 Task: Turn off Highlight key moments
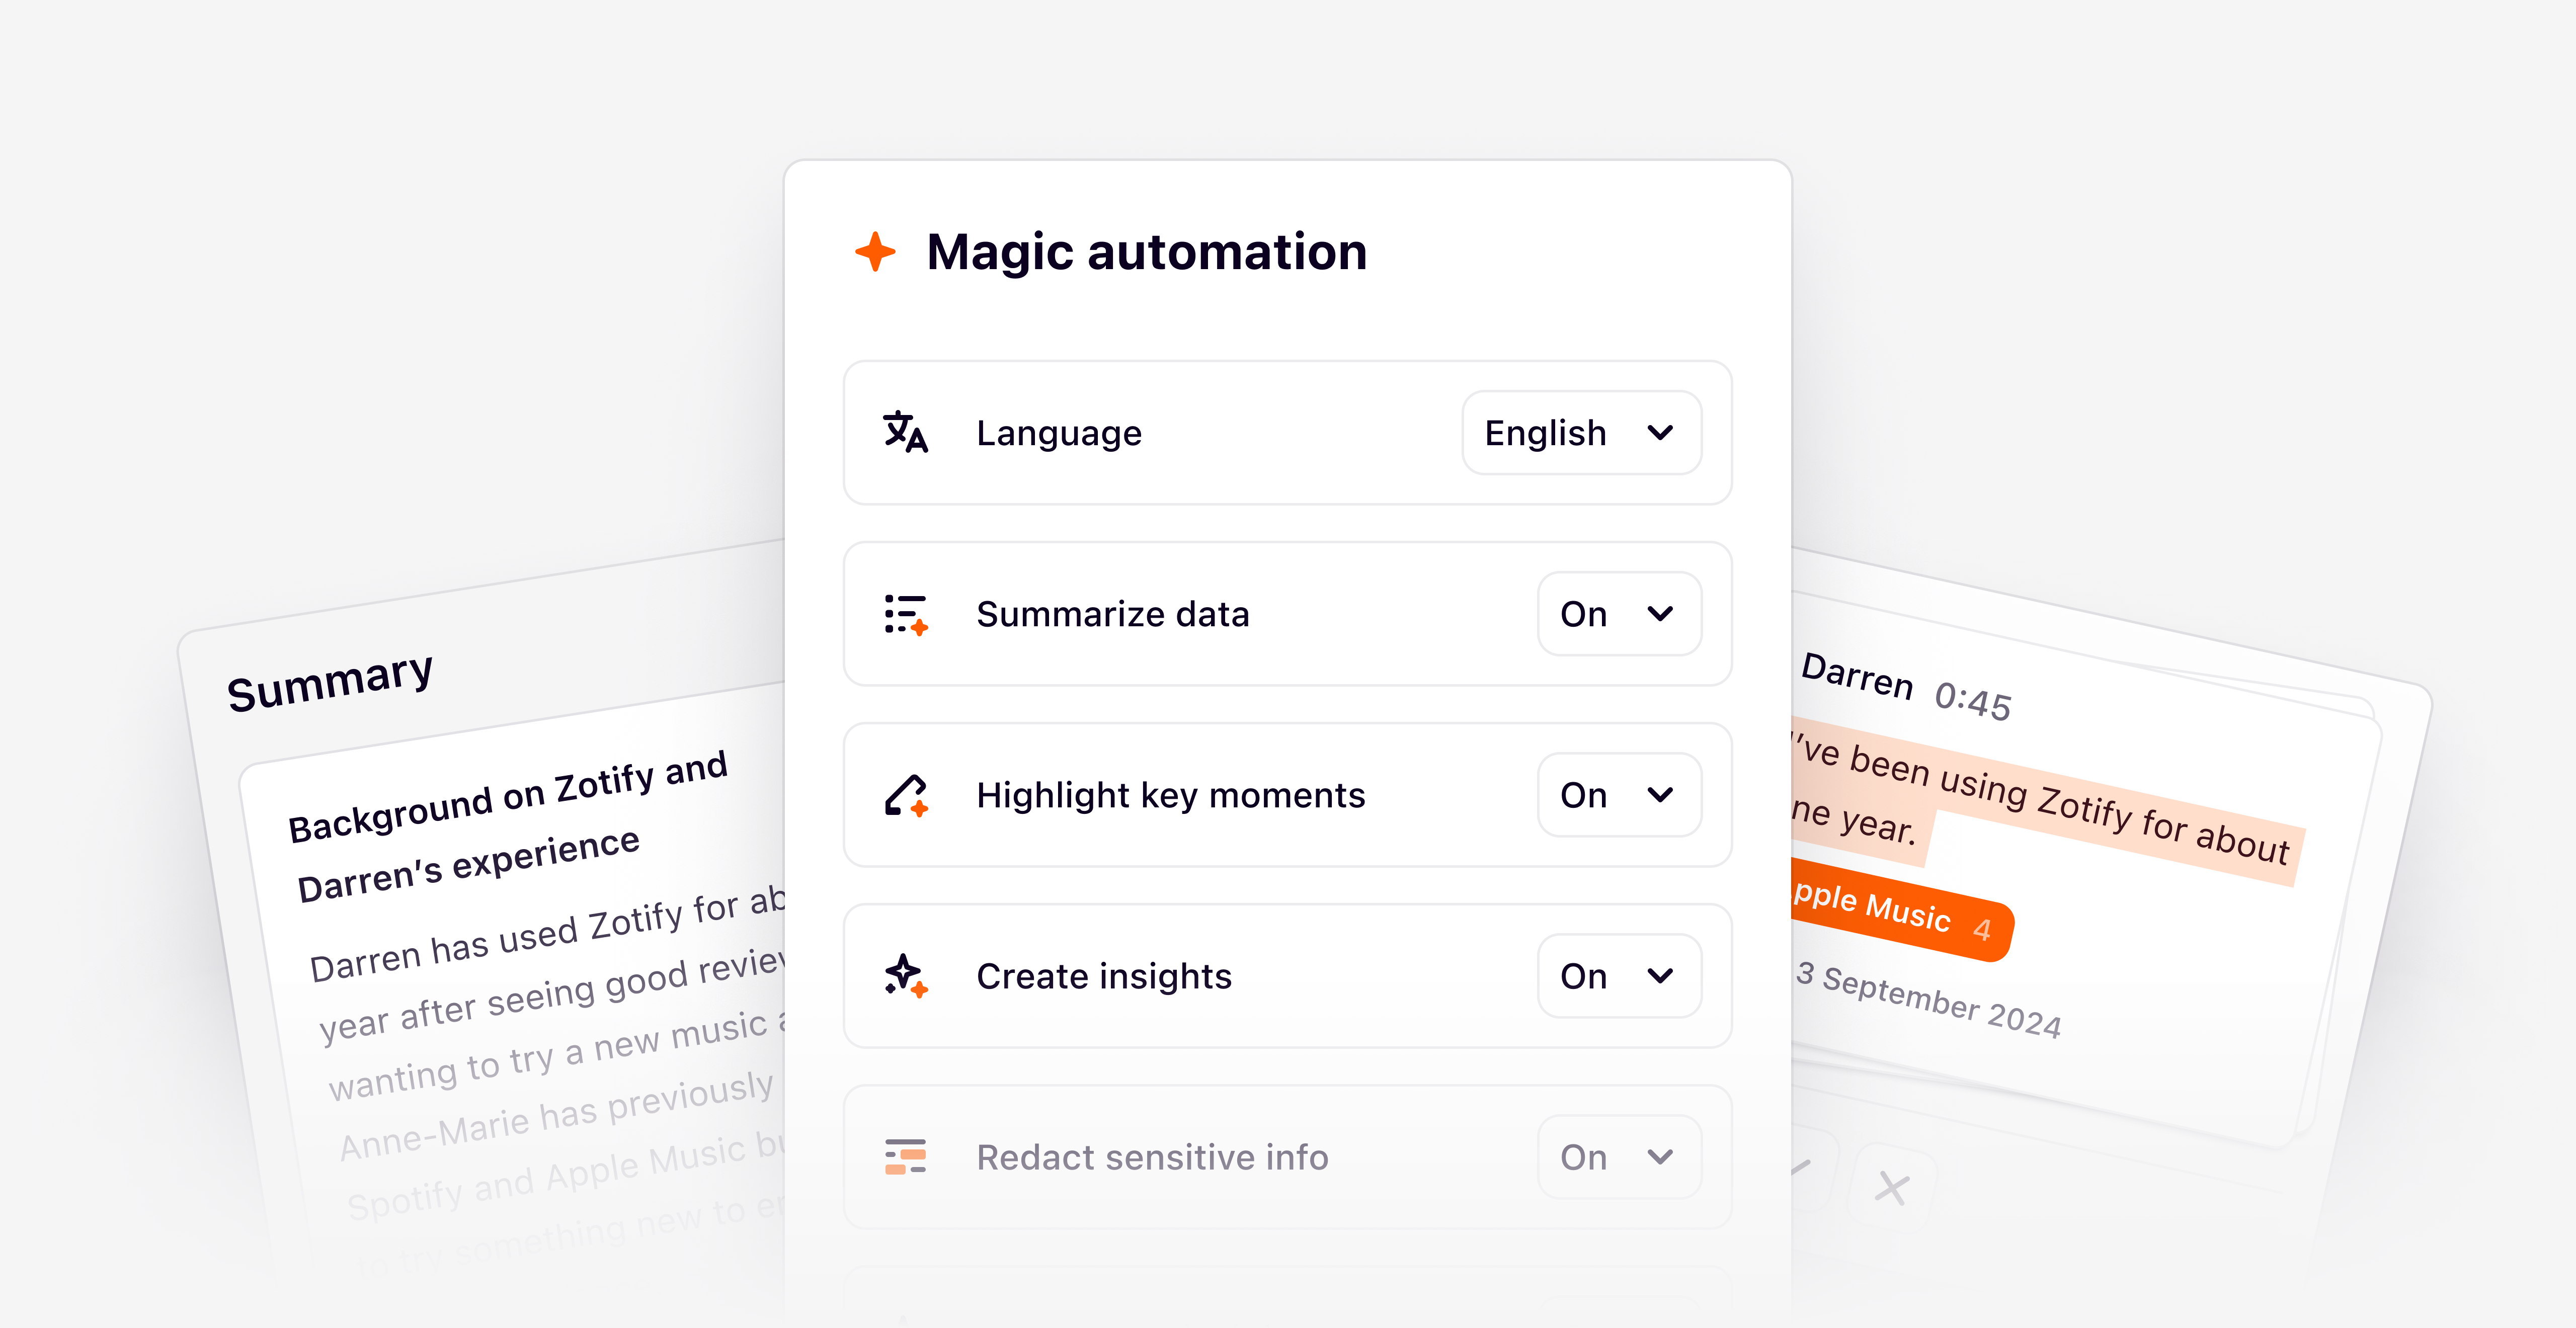pos(1618,795)
